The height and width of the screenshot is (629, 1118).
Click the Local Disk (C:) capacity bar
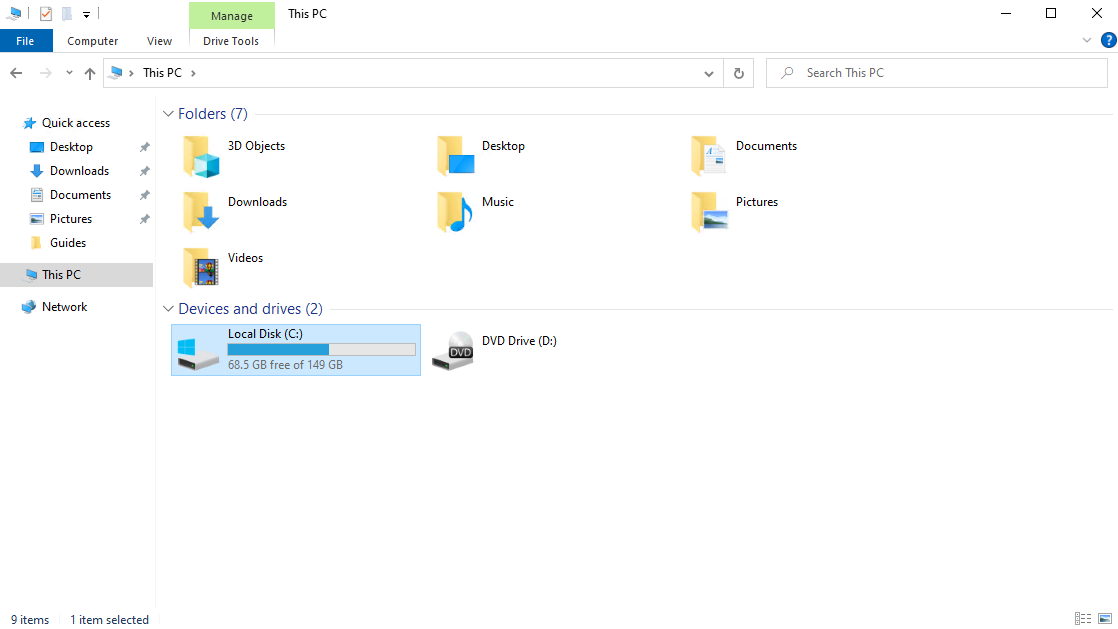click(x=321, y=350)
